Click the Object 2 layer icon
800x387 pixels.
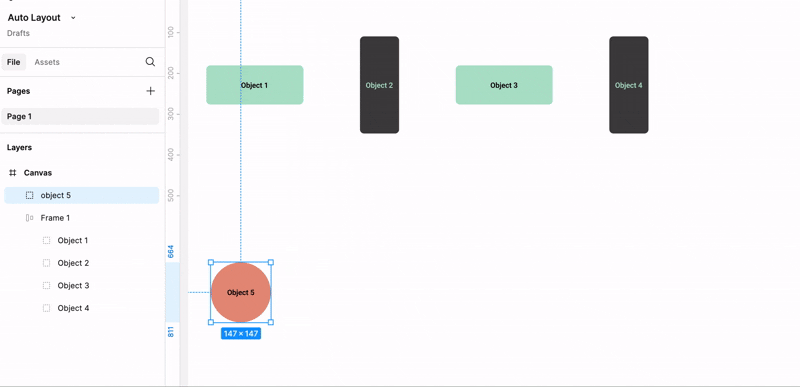tap(46, 263)
